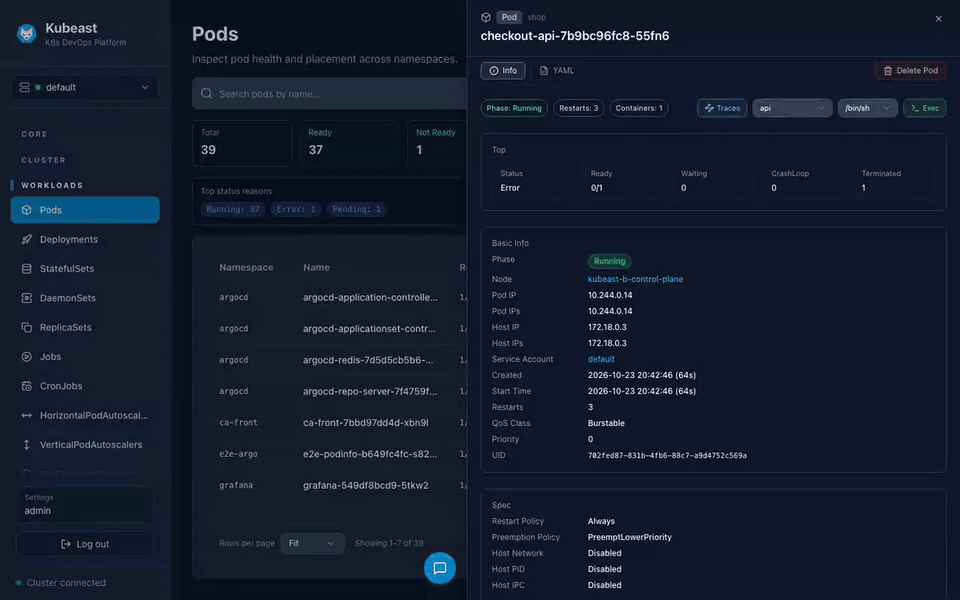The width and height of the screenshot is (960, 600).
Task: Open the api container dropdown
Action: click(x=792, y=108)
